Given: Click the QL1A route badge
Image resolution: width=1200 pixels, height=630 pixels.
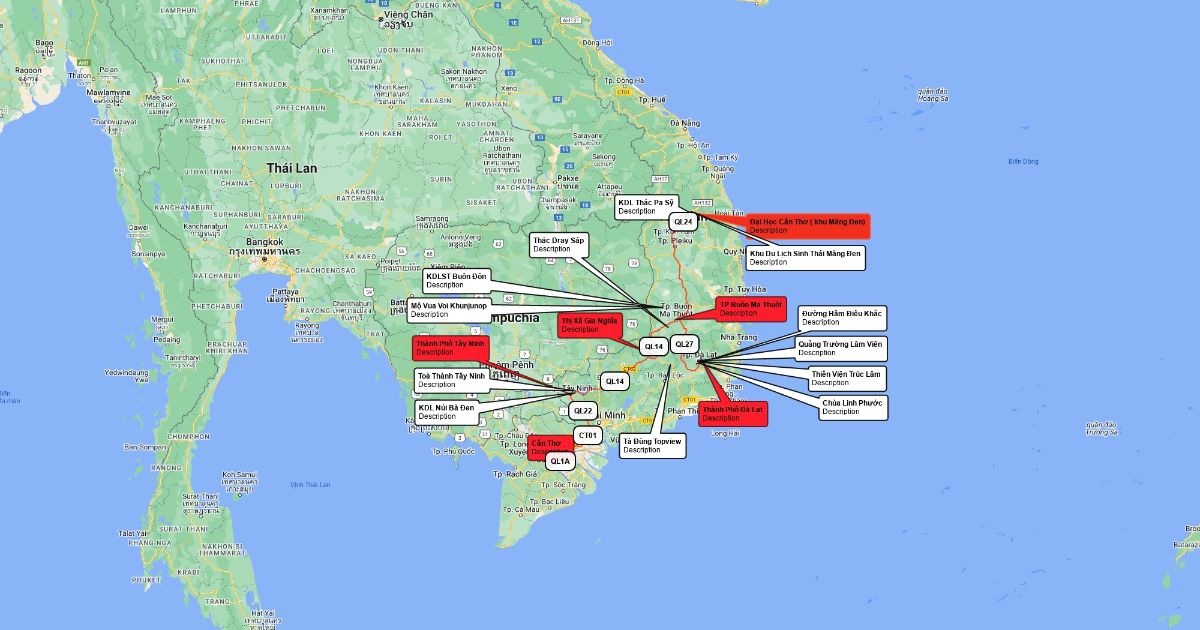Looking at the screenshot, I should pos(560,461).
